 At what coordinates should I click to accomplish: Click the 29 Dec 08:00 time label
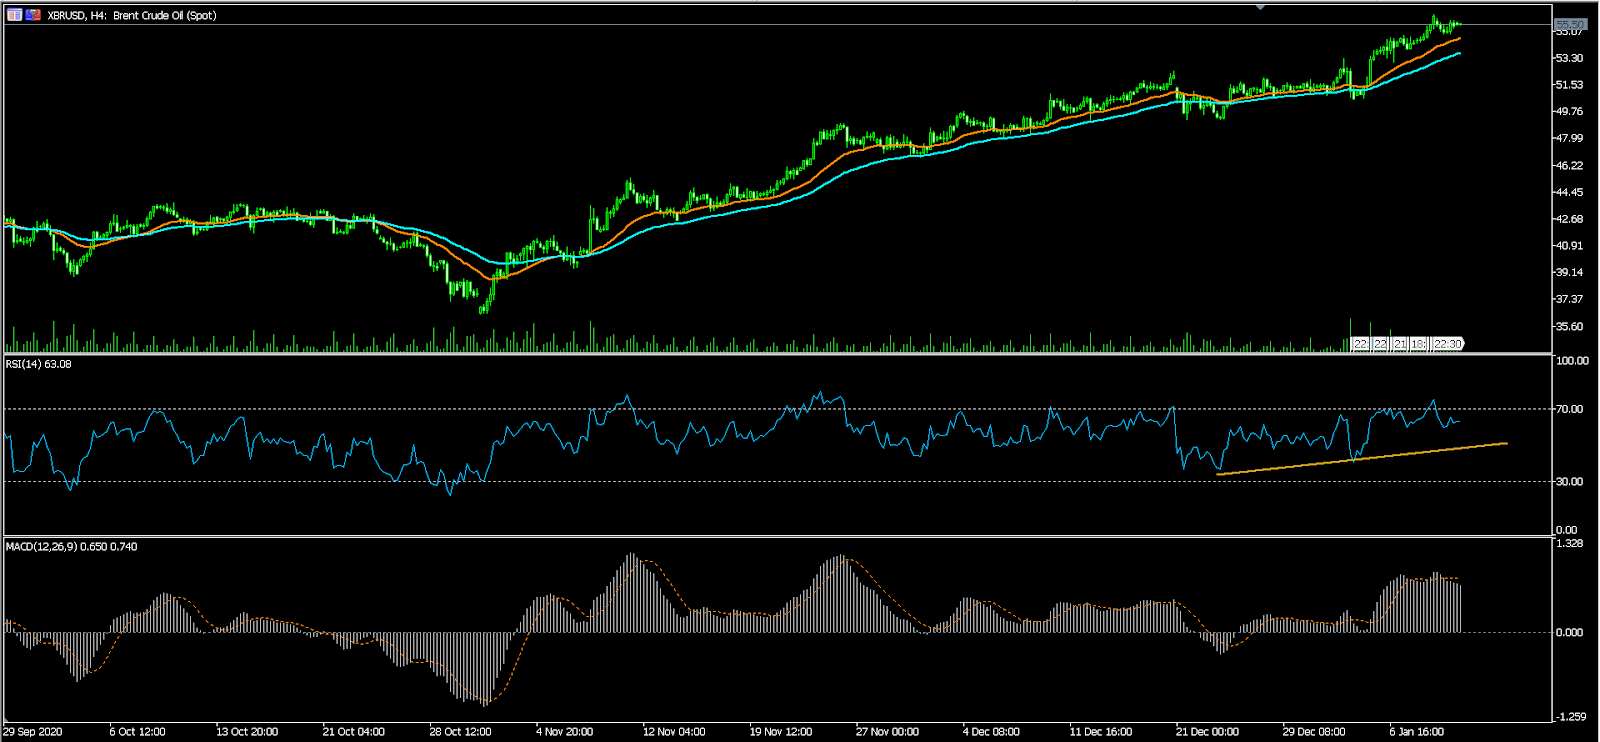(1315, 732)
